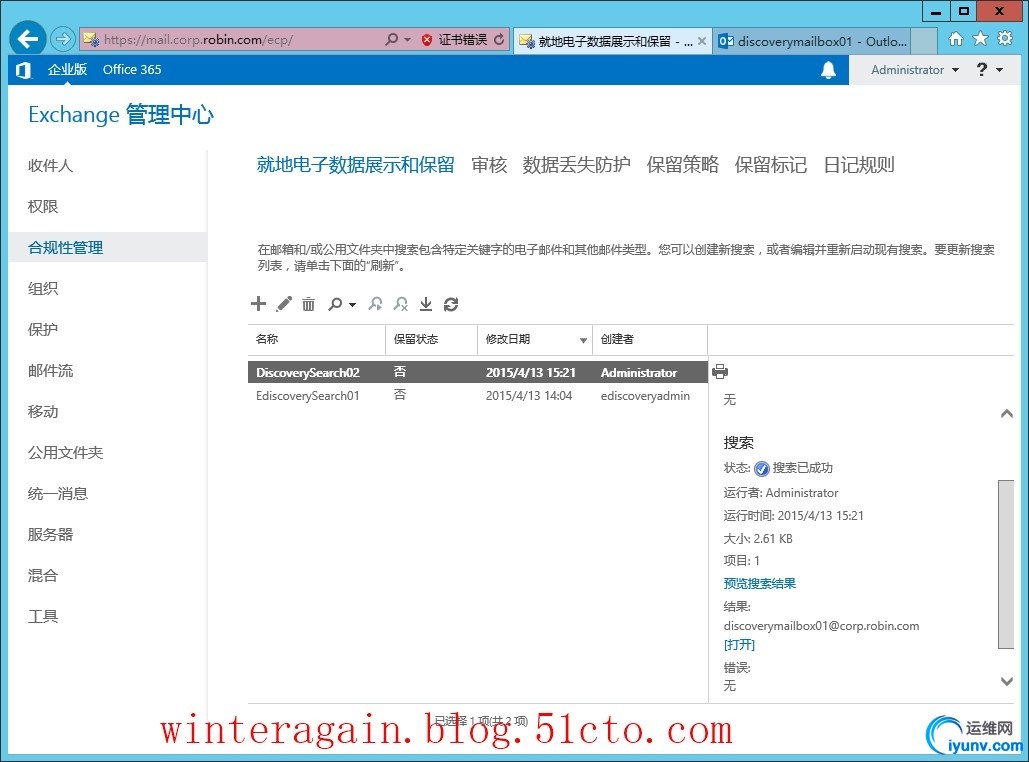Open 公用文件夹 in left navigation
This screenshot has height=762, width=1029.
coord(65,453)
